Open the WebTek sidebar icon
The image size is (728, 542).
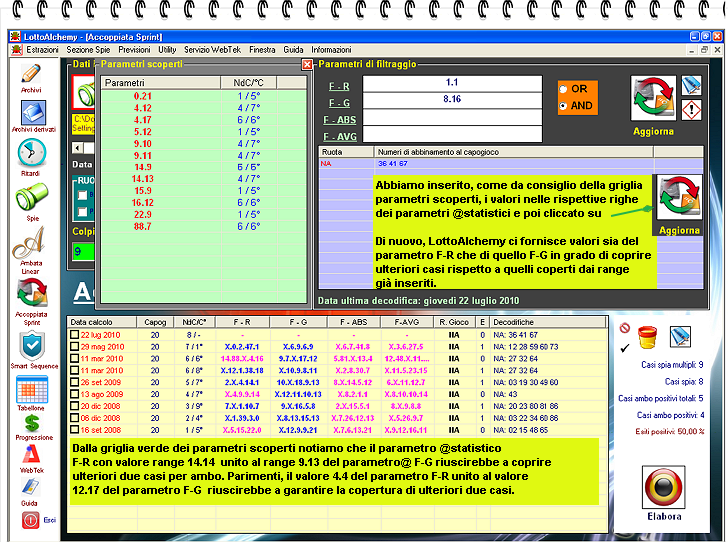tap(32, 454)
